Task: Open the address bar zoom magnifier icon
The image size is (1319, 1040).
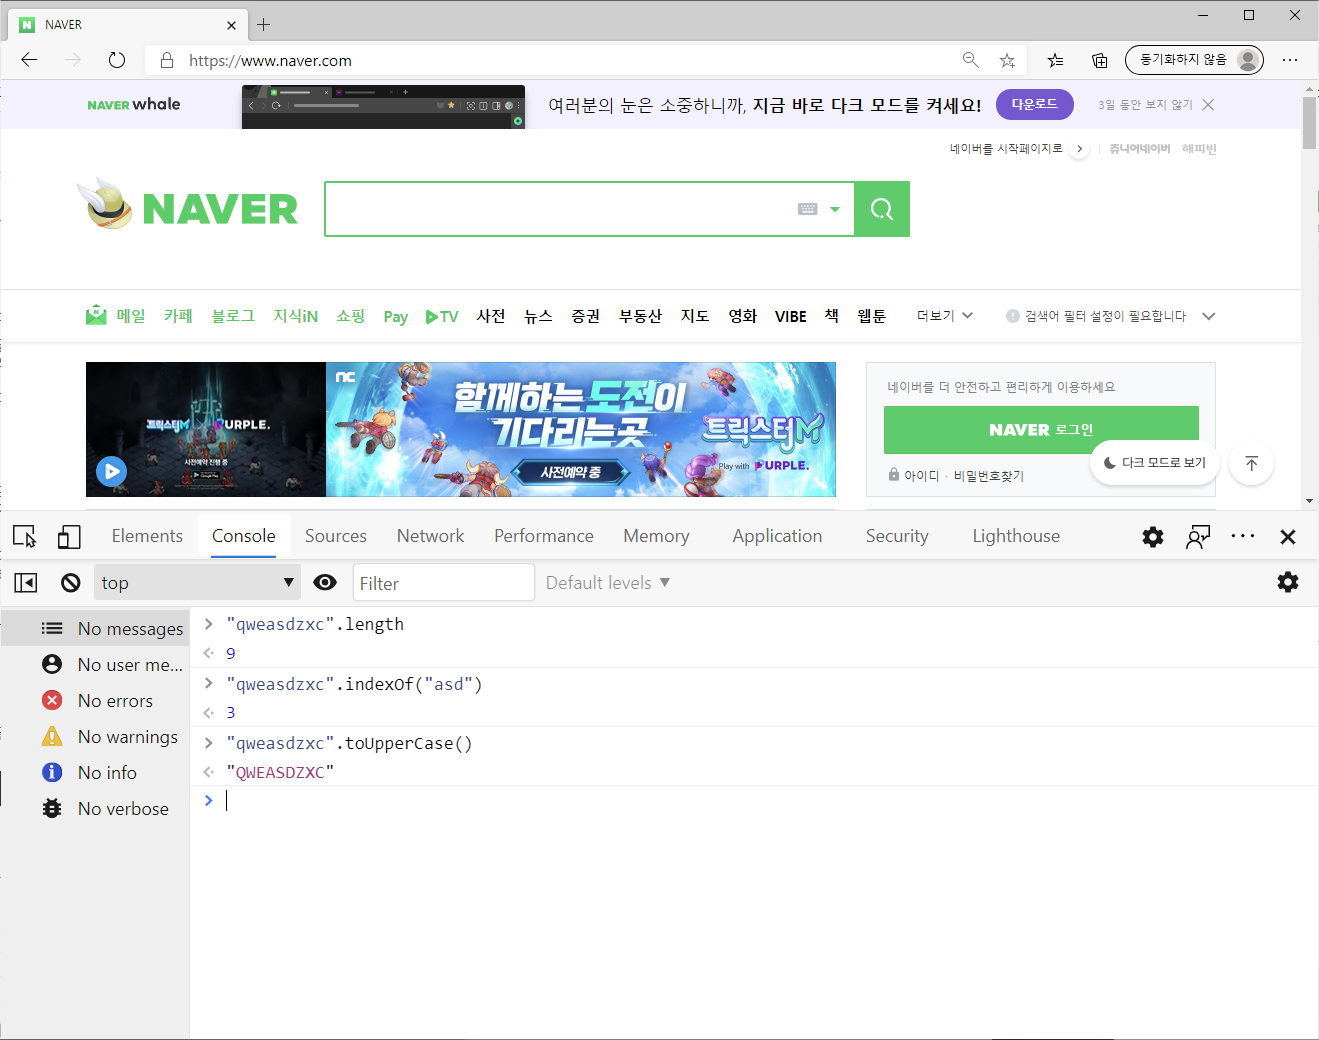Action: coord(970,60)
